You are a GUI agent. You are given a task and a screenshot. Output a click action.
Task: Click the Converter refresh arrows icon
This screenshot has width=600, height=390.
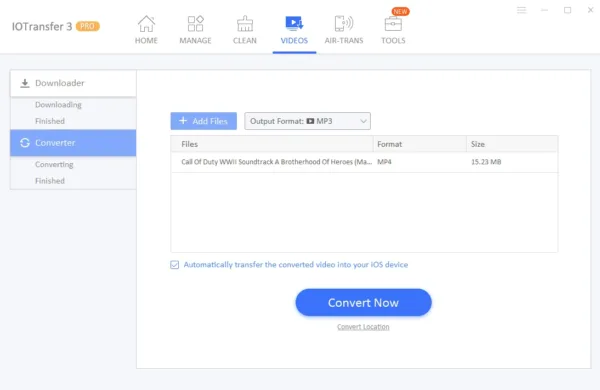pos(25,143)
